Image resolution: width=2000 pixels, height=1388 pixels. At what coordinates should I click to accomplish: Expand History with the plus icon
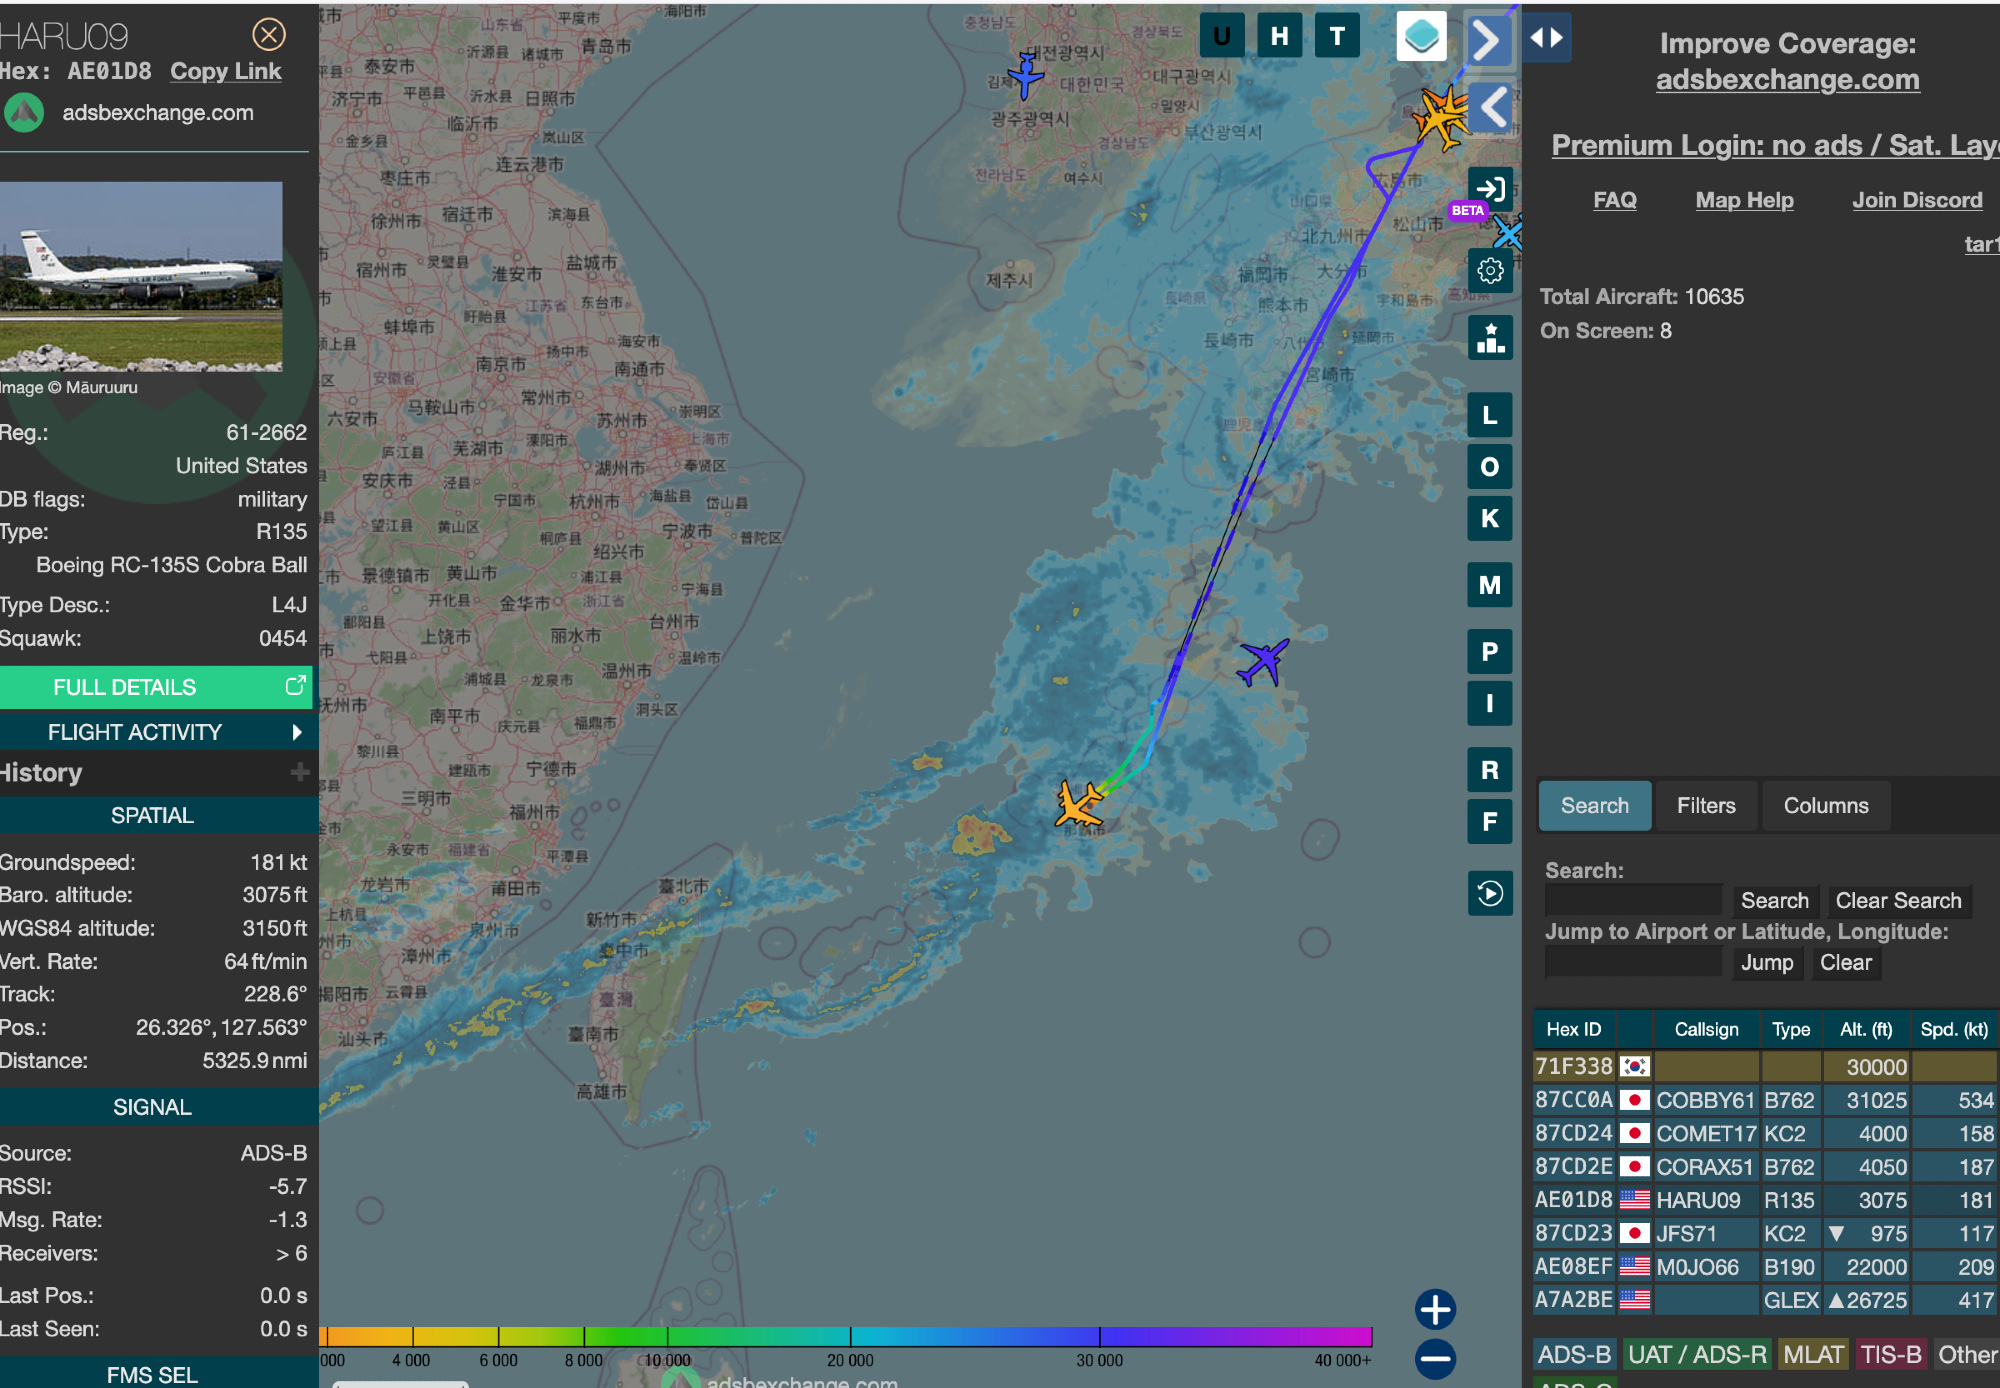tap(299, 773)
